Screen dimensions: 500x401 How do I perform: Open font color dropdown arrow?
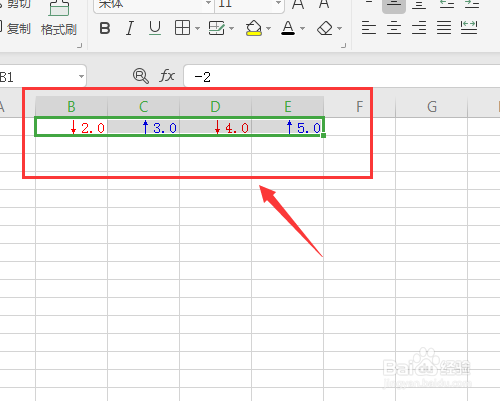[x=303, y=29]
